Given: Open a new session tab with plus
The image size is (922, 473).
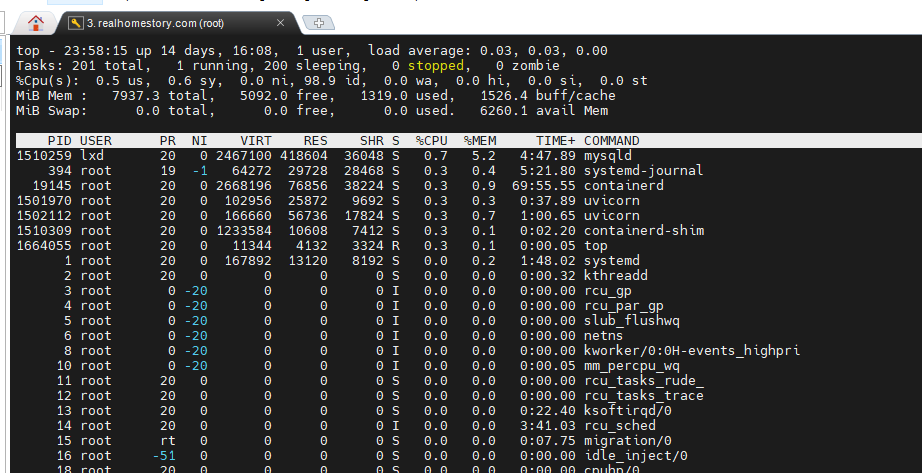Looking at the screenshot, I should tap(319, 23).
